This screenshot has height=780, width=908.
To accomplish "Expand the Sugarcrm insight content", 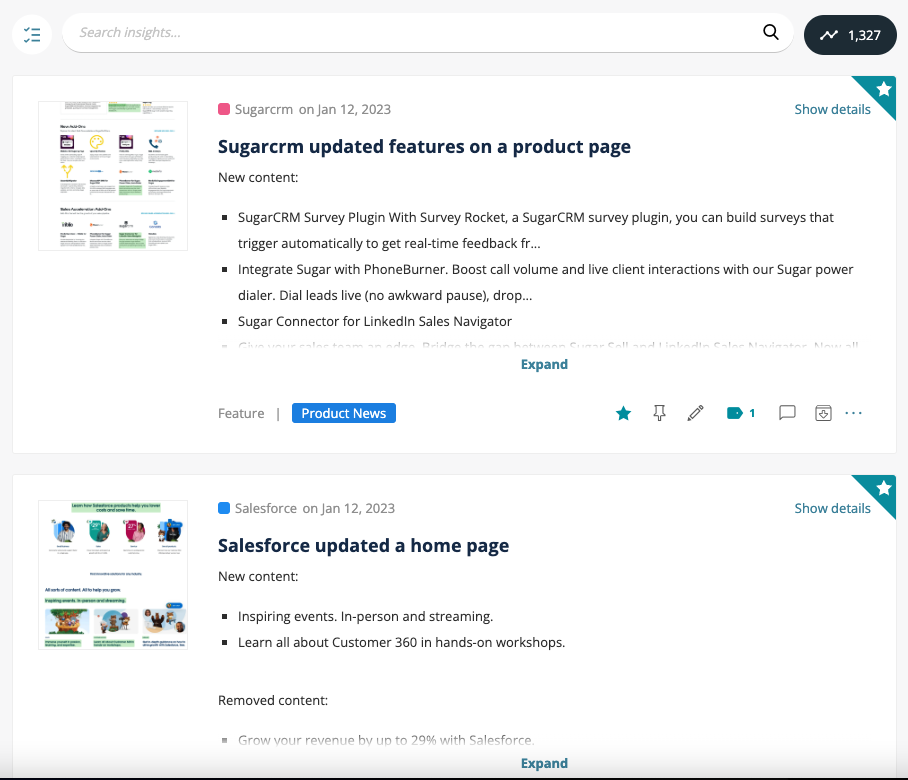I will (x=544, y=364).
